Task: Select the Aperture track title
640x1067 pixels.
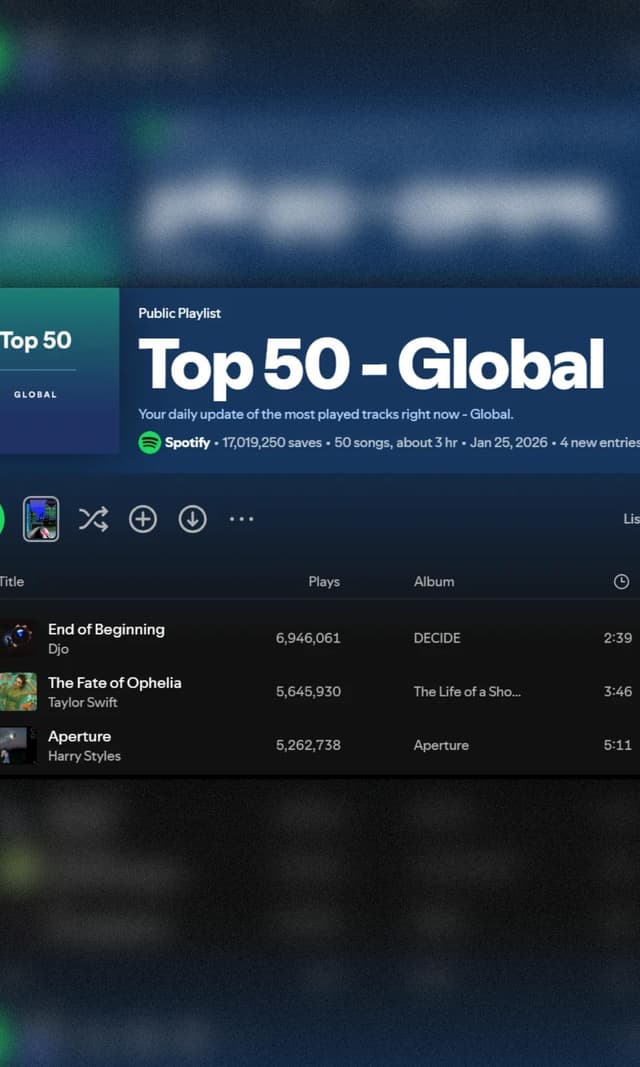Action: tap(79, 736)
